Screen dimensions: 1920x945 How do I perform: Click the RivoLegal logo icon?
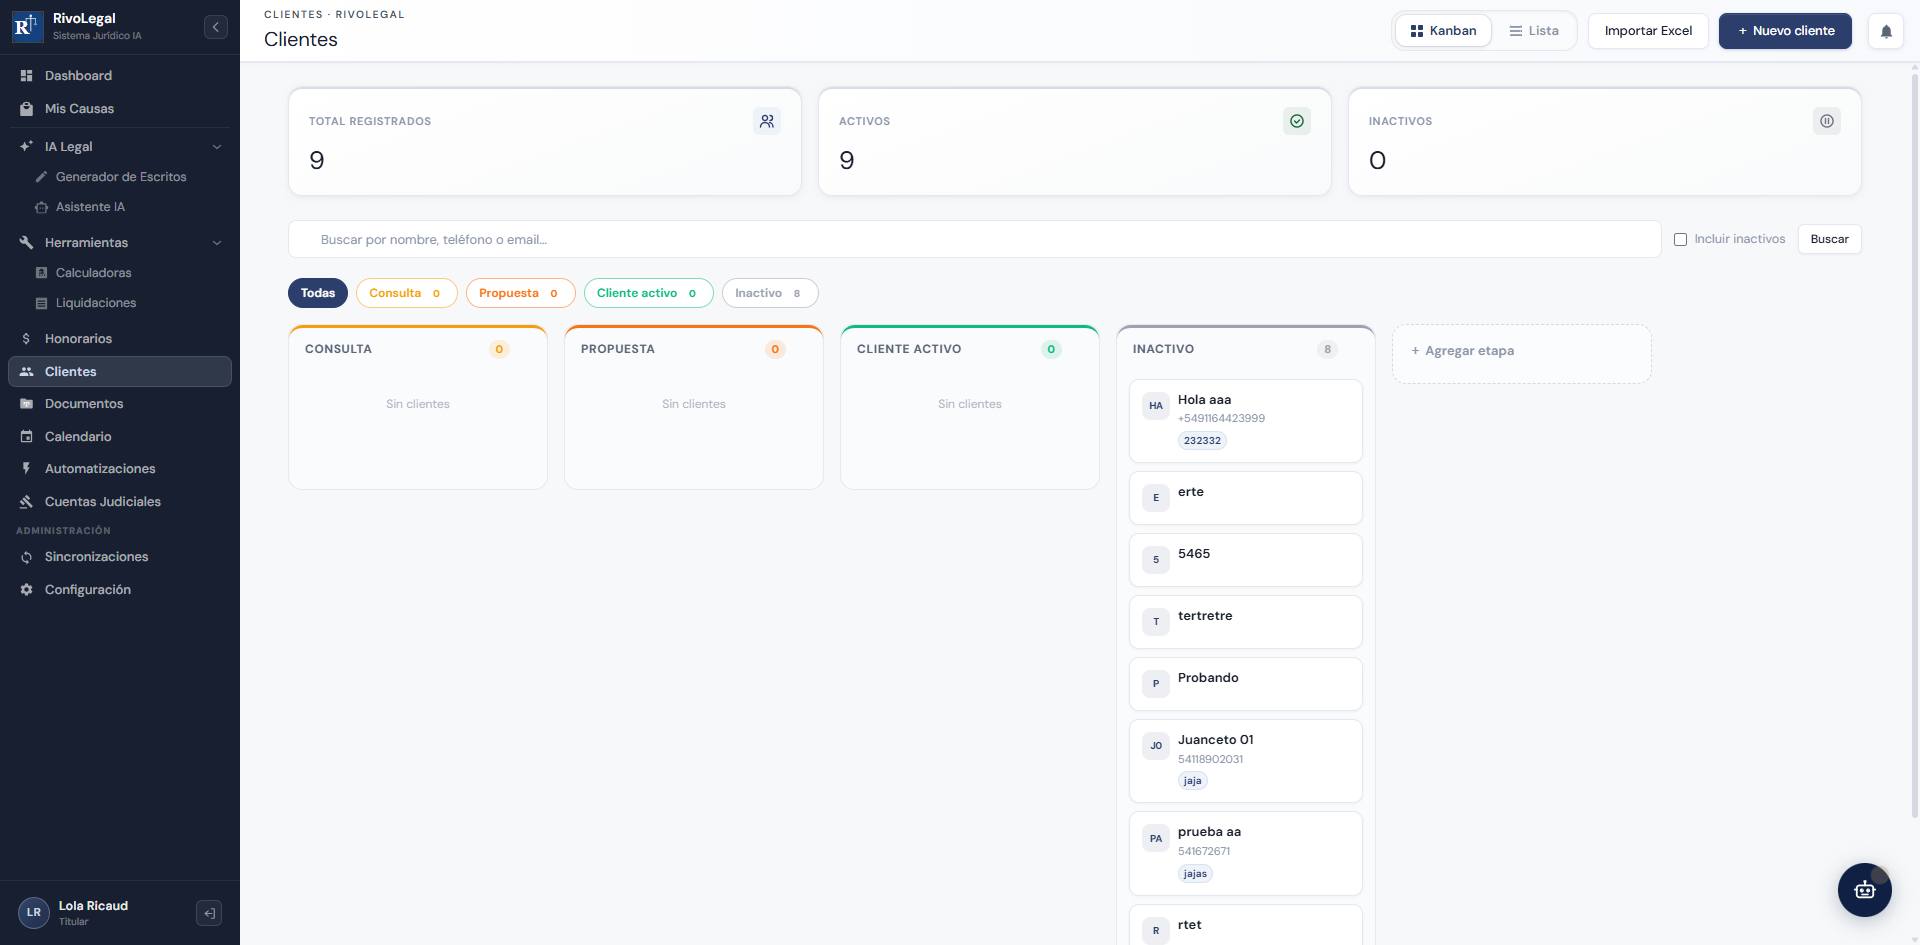pos(27,26)
